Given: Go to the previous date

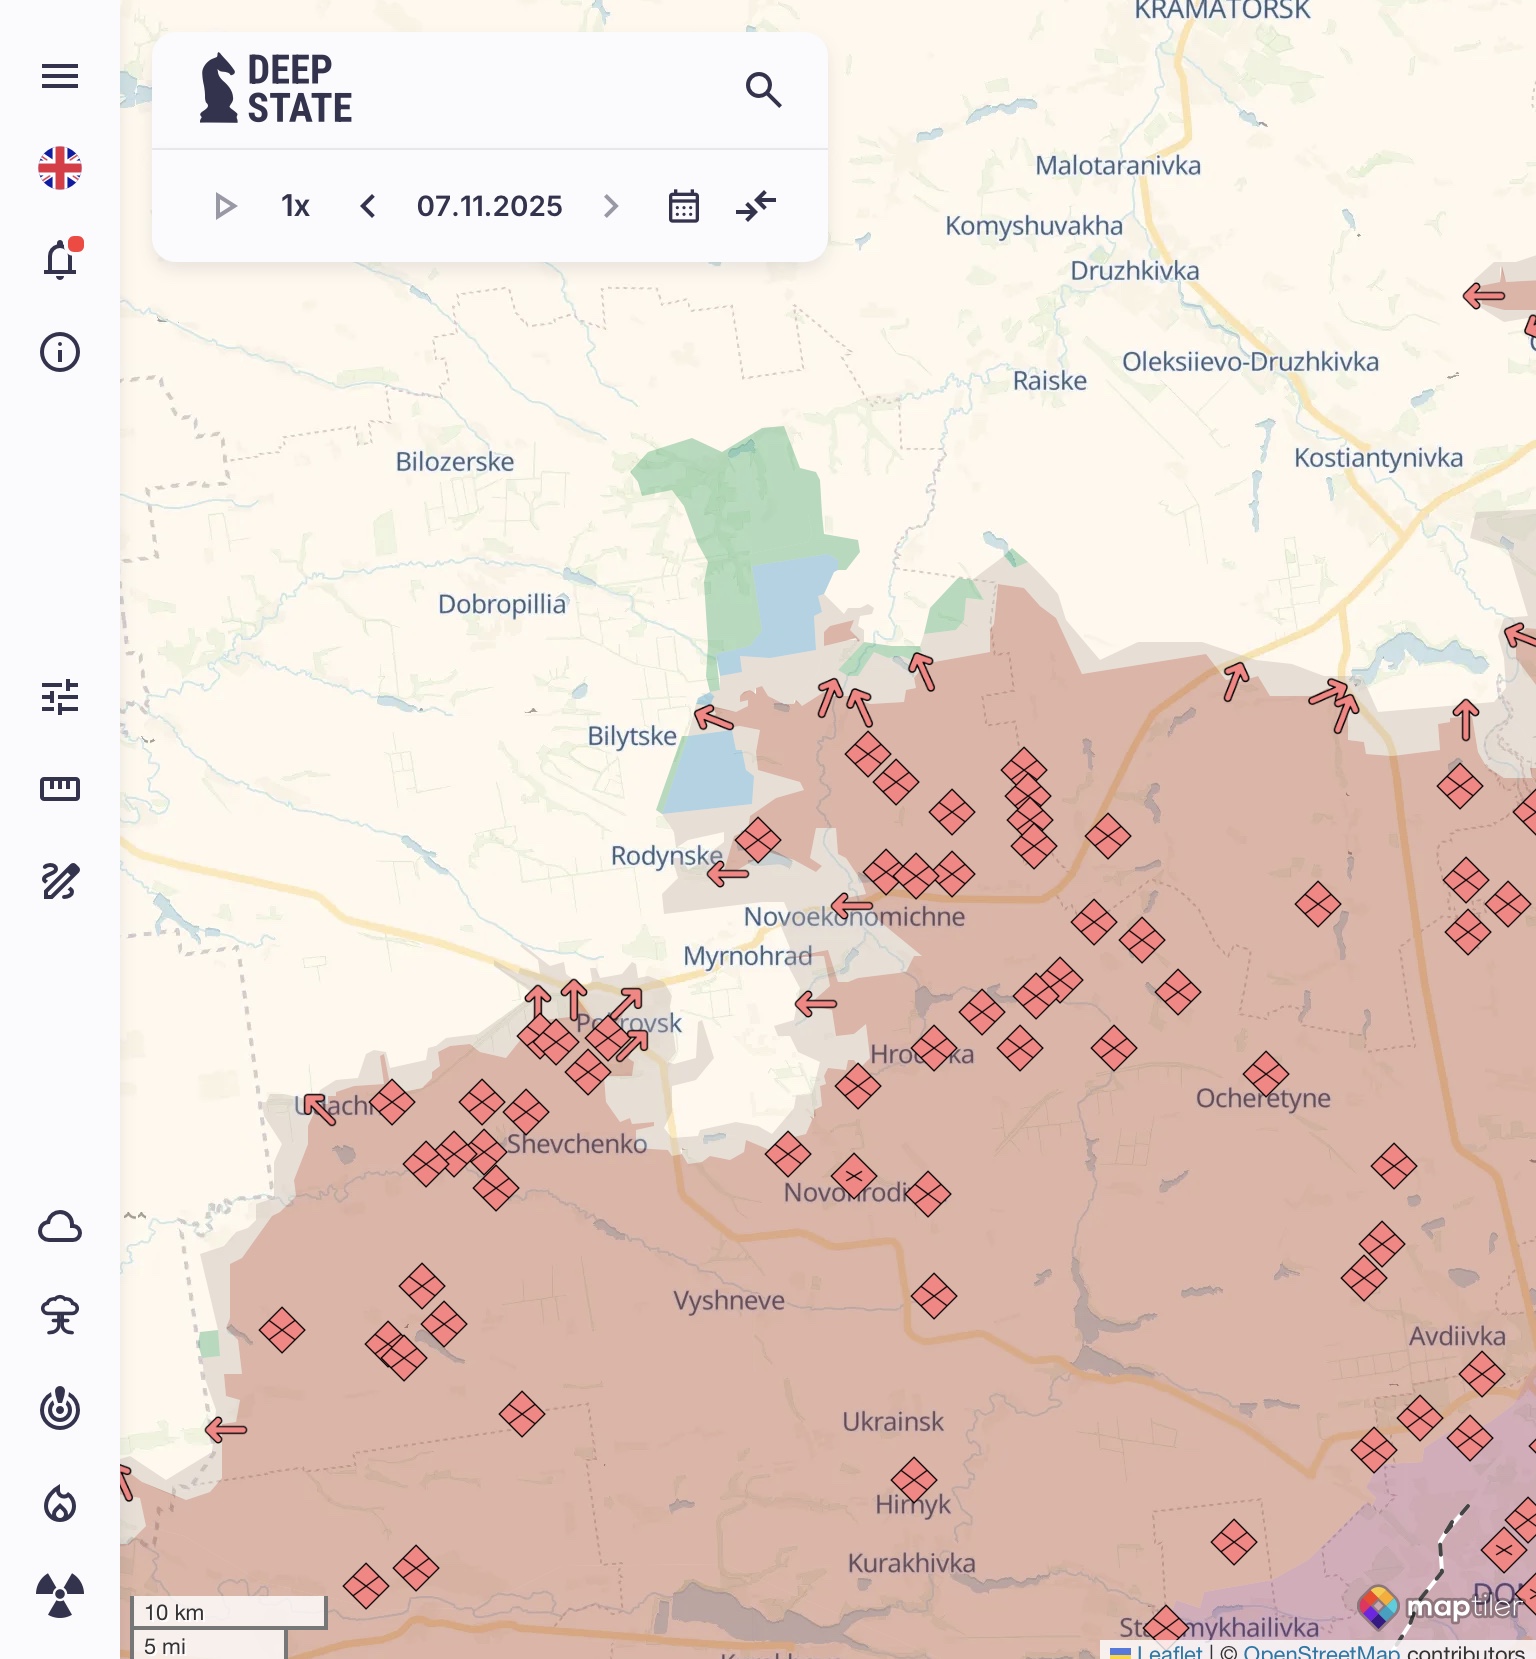Looking at the screenshot, I should pyautogui.click(x=368, y=206).
